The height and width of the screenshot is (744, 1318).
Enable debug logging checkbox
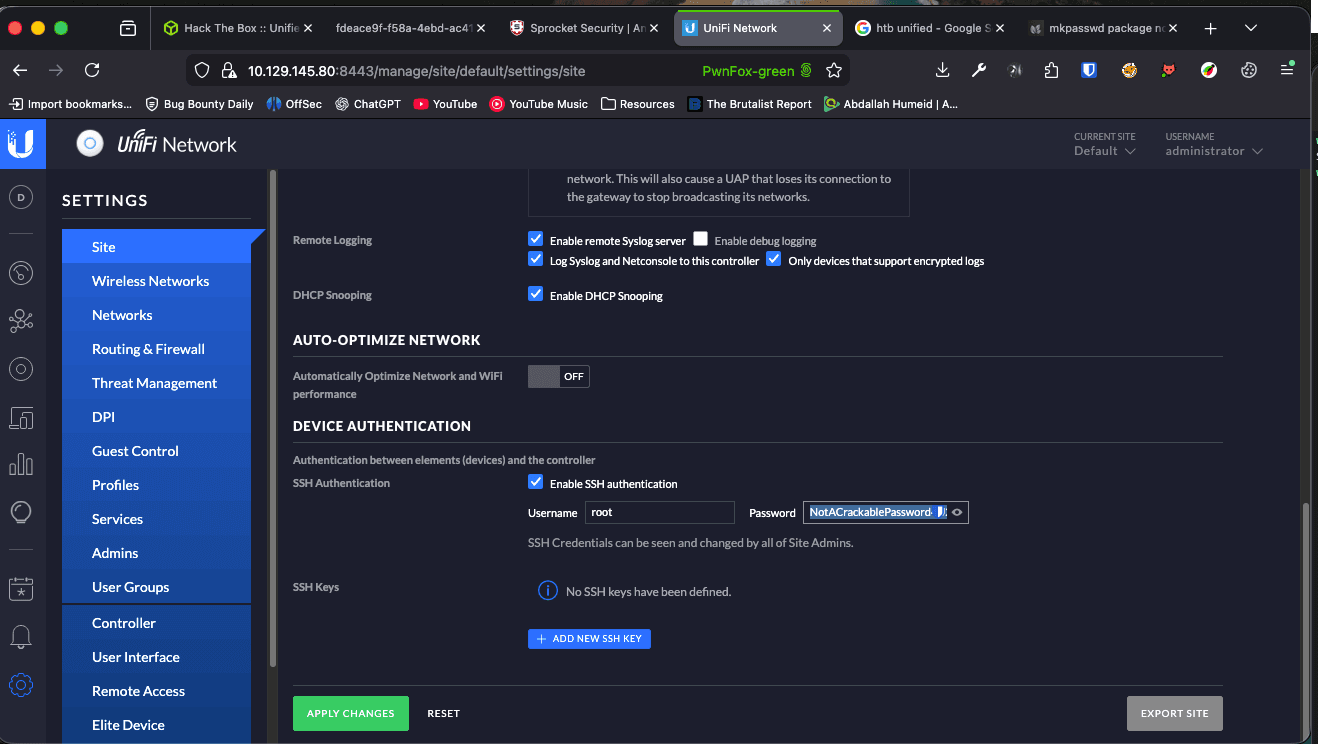coord(701,240)
